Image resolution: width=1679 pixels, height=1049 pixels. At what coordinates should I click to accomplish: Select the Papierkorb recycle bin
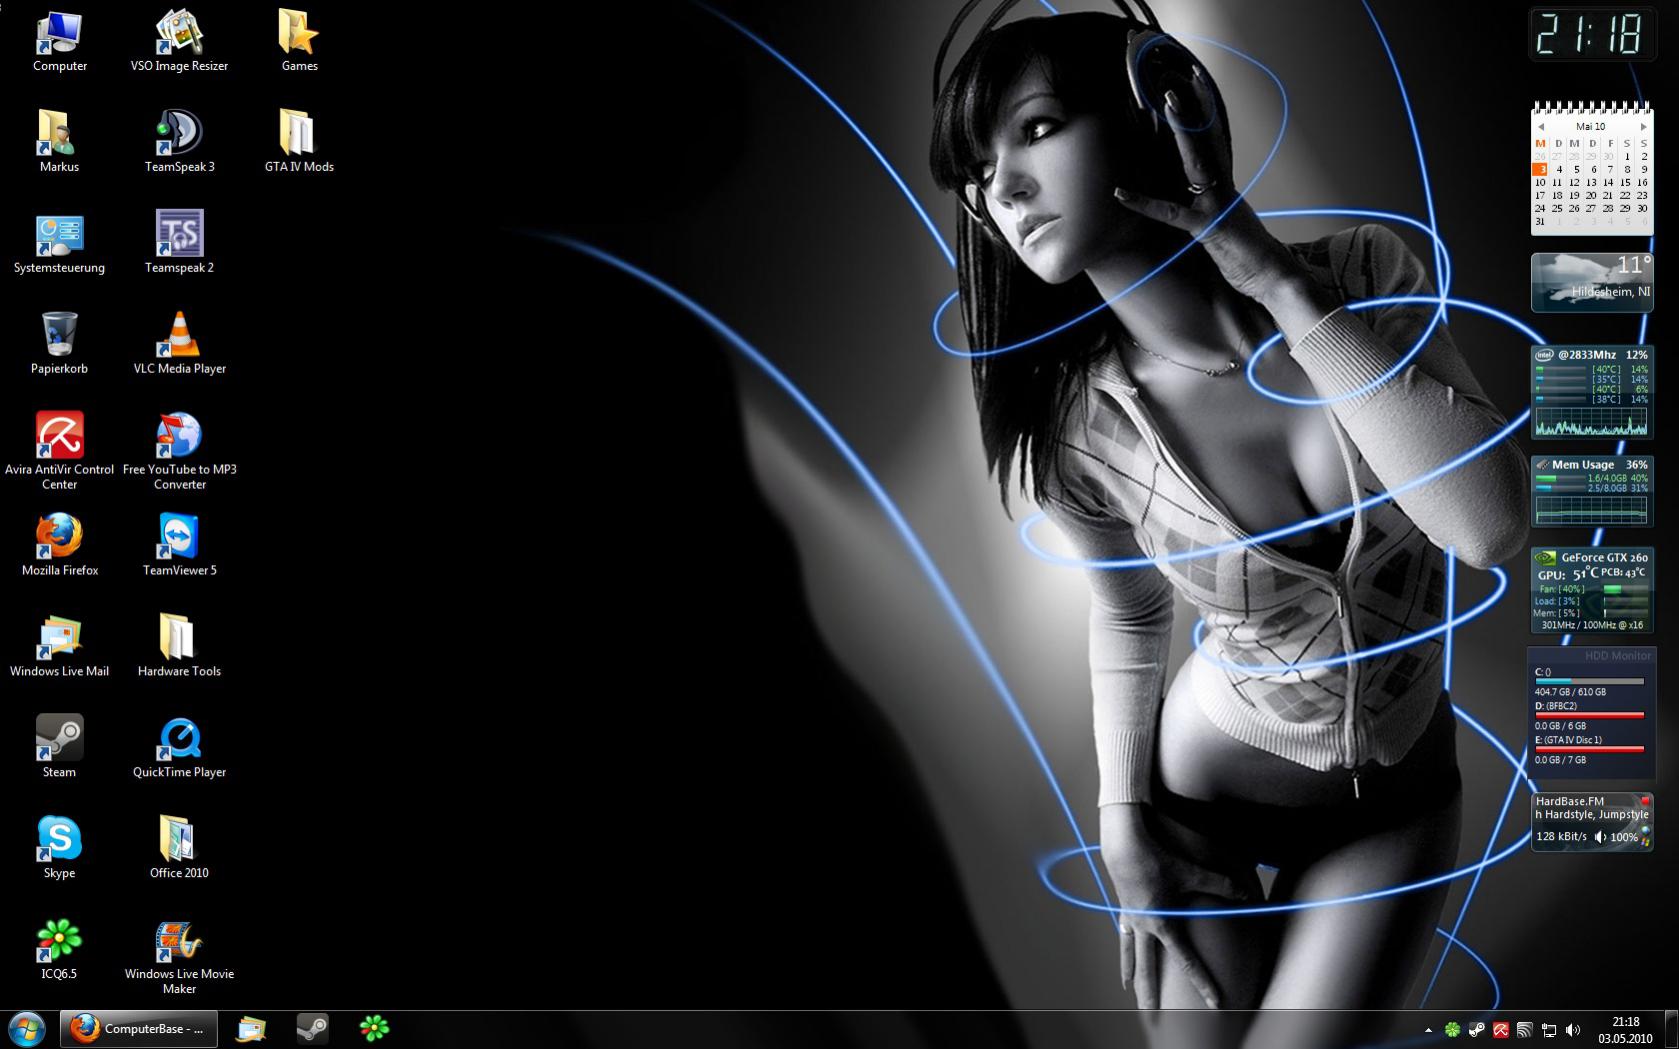coord(59,344)
